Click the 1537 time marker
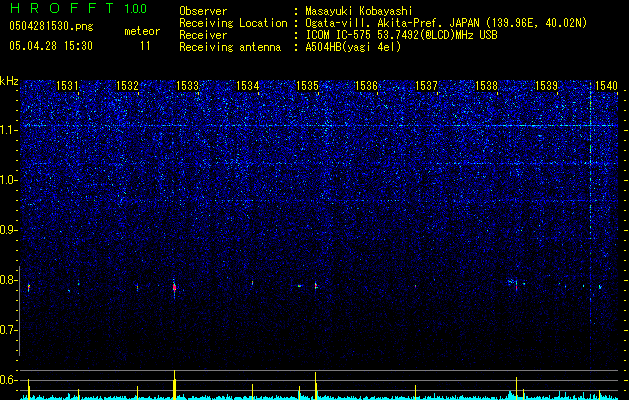This screenshot has height=400, width=629. [x=426, y=85]
